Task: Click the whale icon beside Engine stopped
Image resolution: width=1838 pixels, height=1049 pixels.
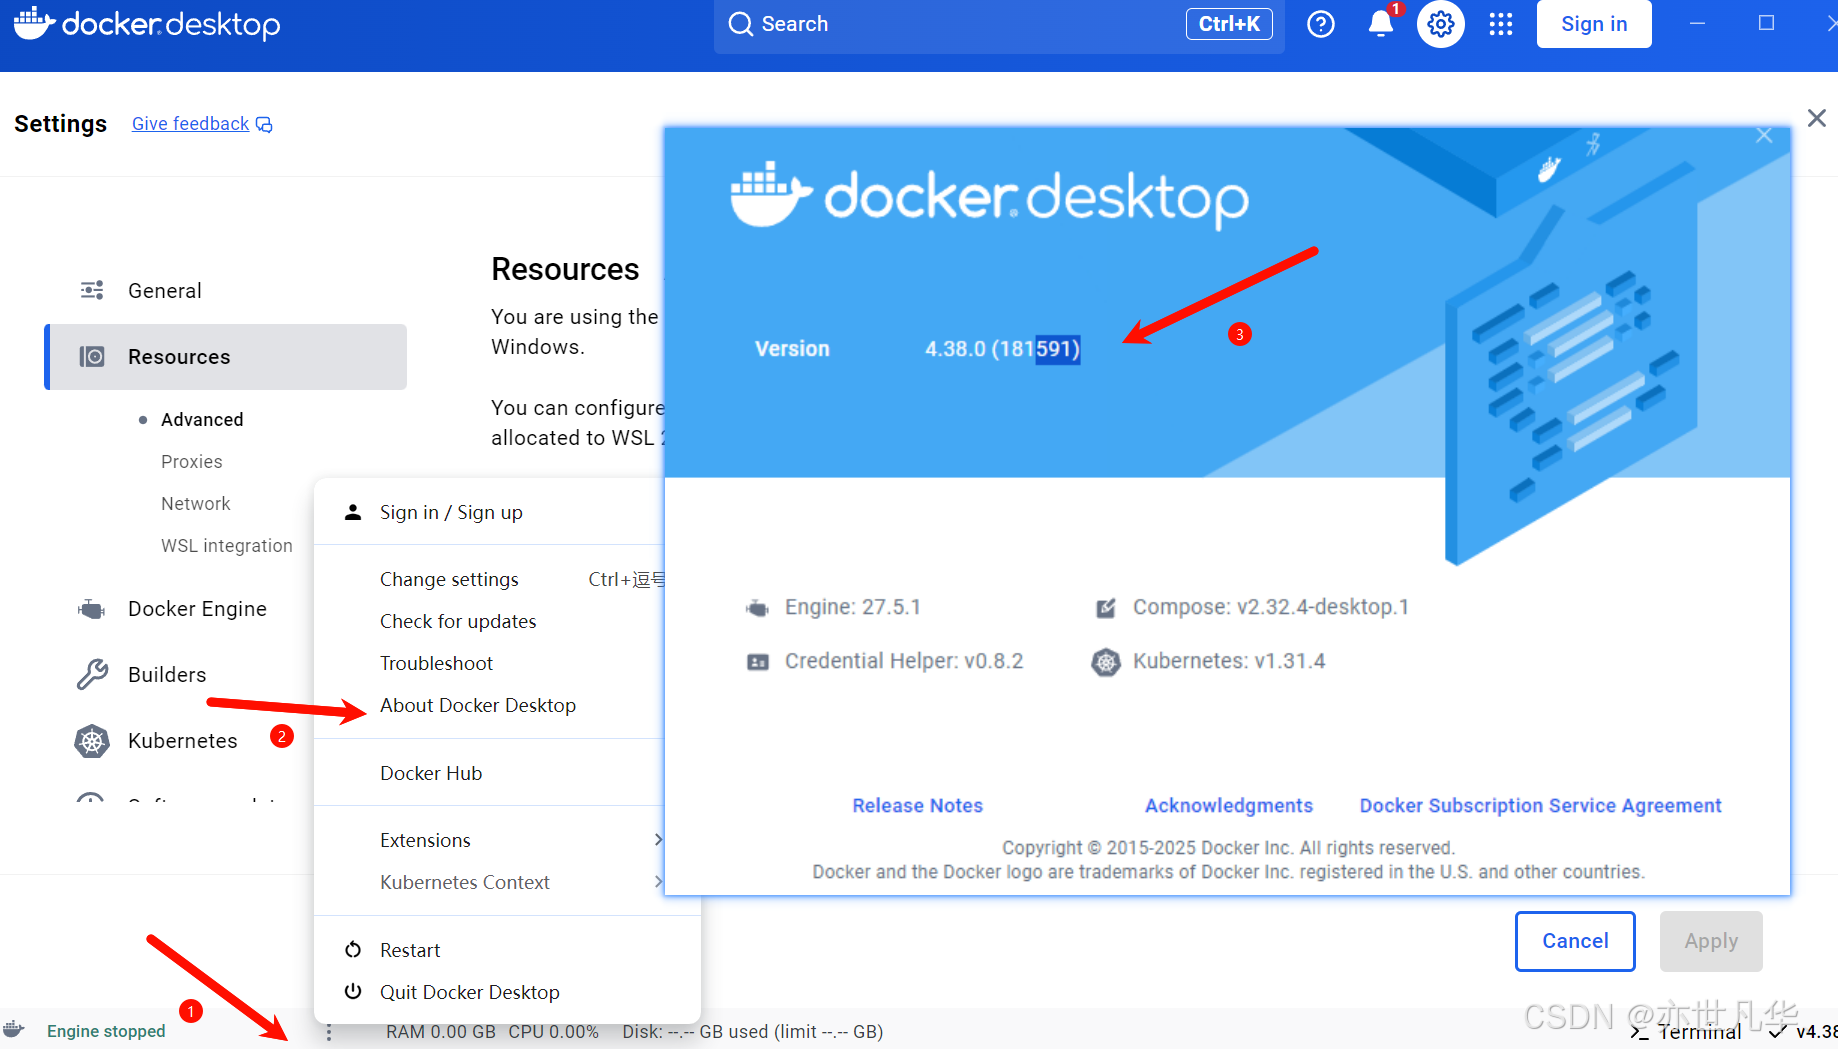Action: [14, 1030]
